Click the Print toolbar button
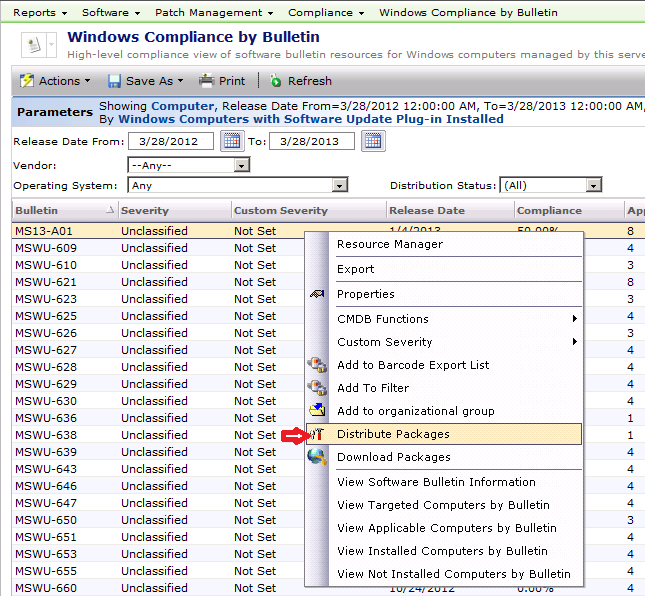645x596 pixels. (222, 81)
